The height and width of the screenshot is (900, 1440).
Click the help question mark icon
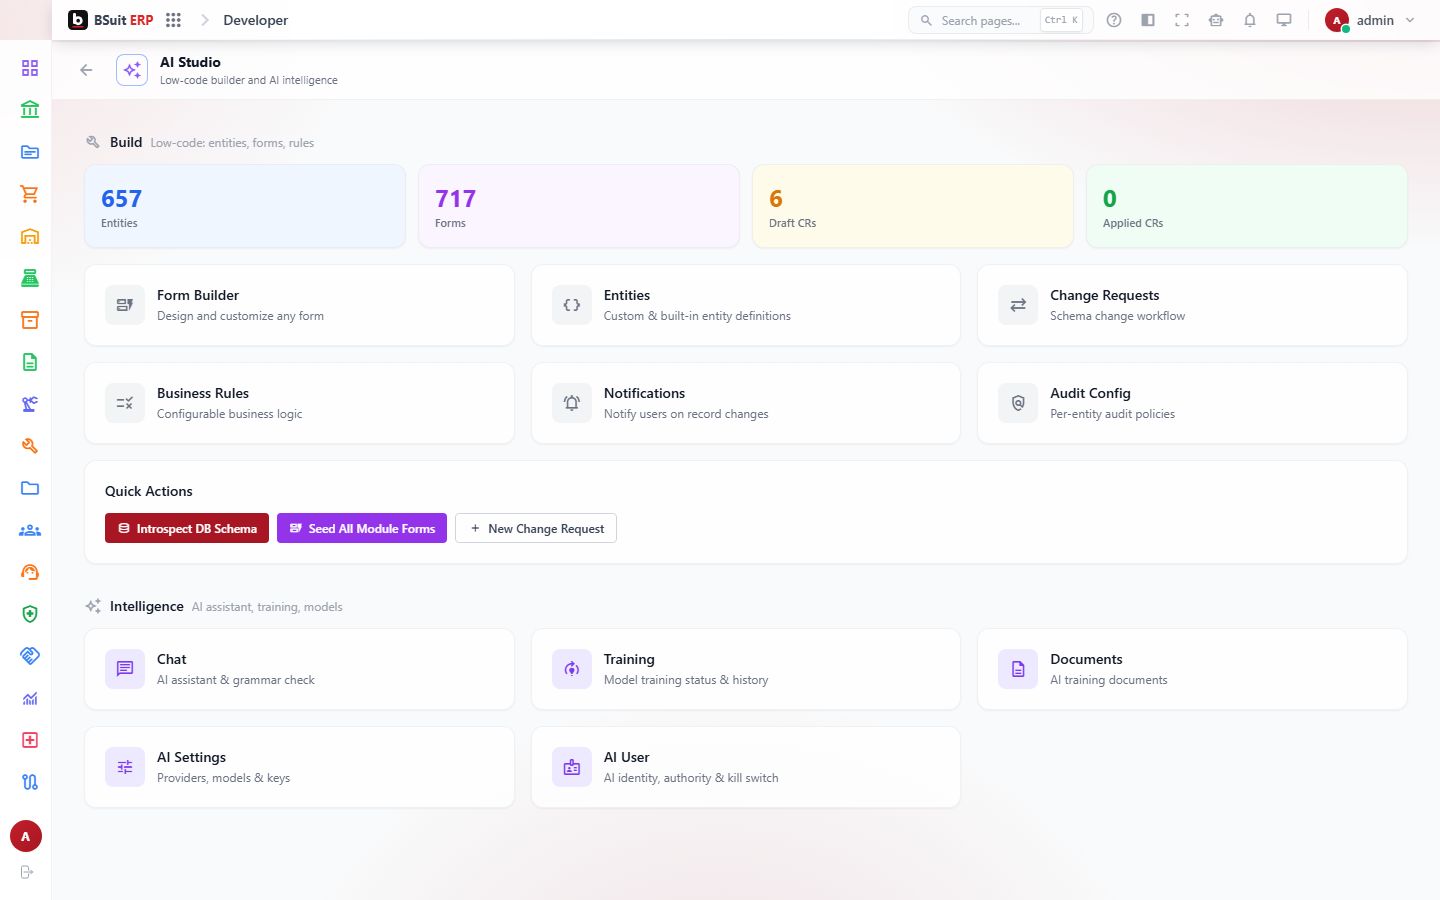pyautogui.click(x=1114, y=20)
